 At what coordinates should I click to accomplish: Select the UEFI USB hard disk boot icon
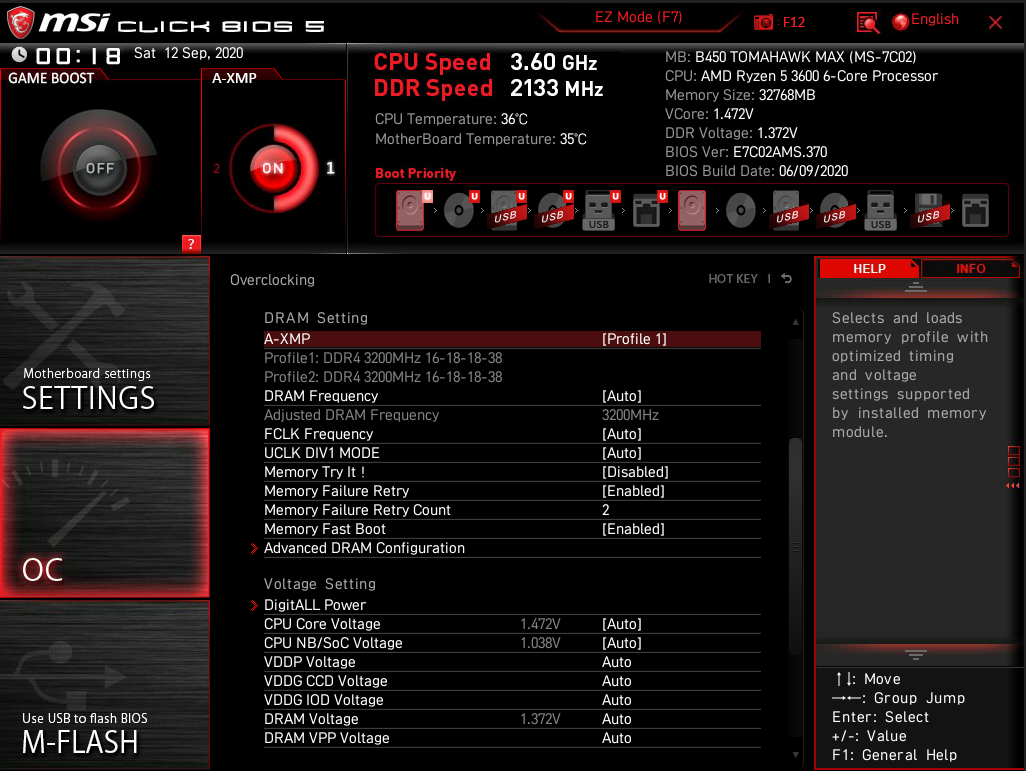point(506,210)
